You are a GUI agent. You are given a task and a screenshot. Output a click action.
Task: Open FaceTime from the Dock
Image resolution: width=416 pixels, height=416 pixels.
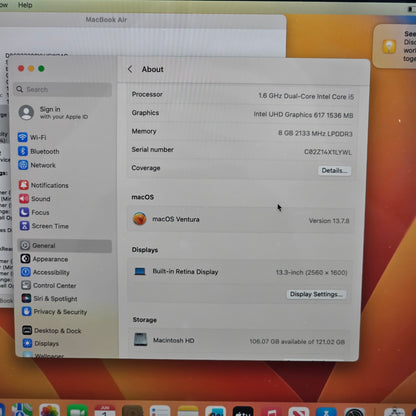coord(77,411)
